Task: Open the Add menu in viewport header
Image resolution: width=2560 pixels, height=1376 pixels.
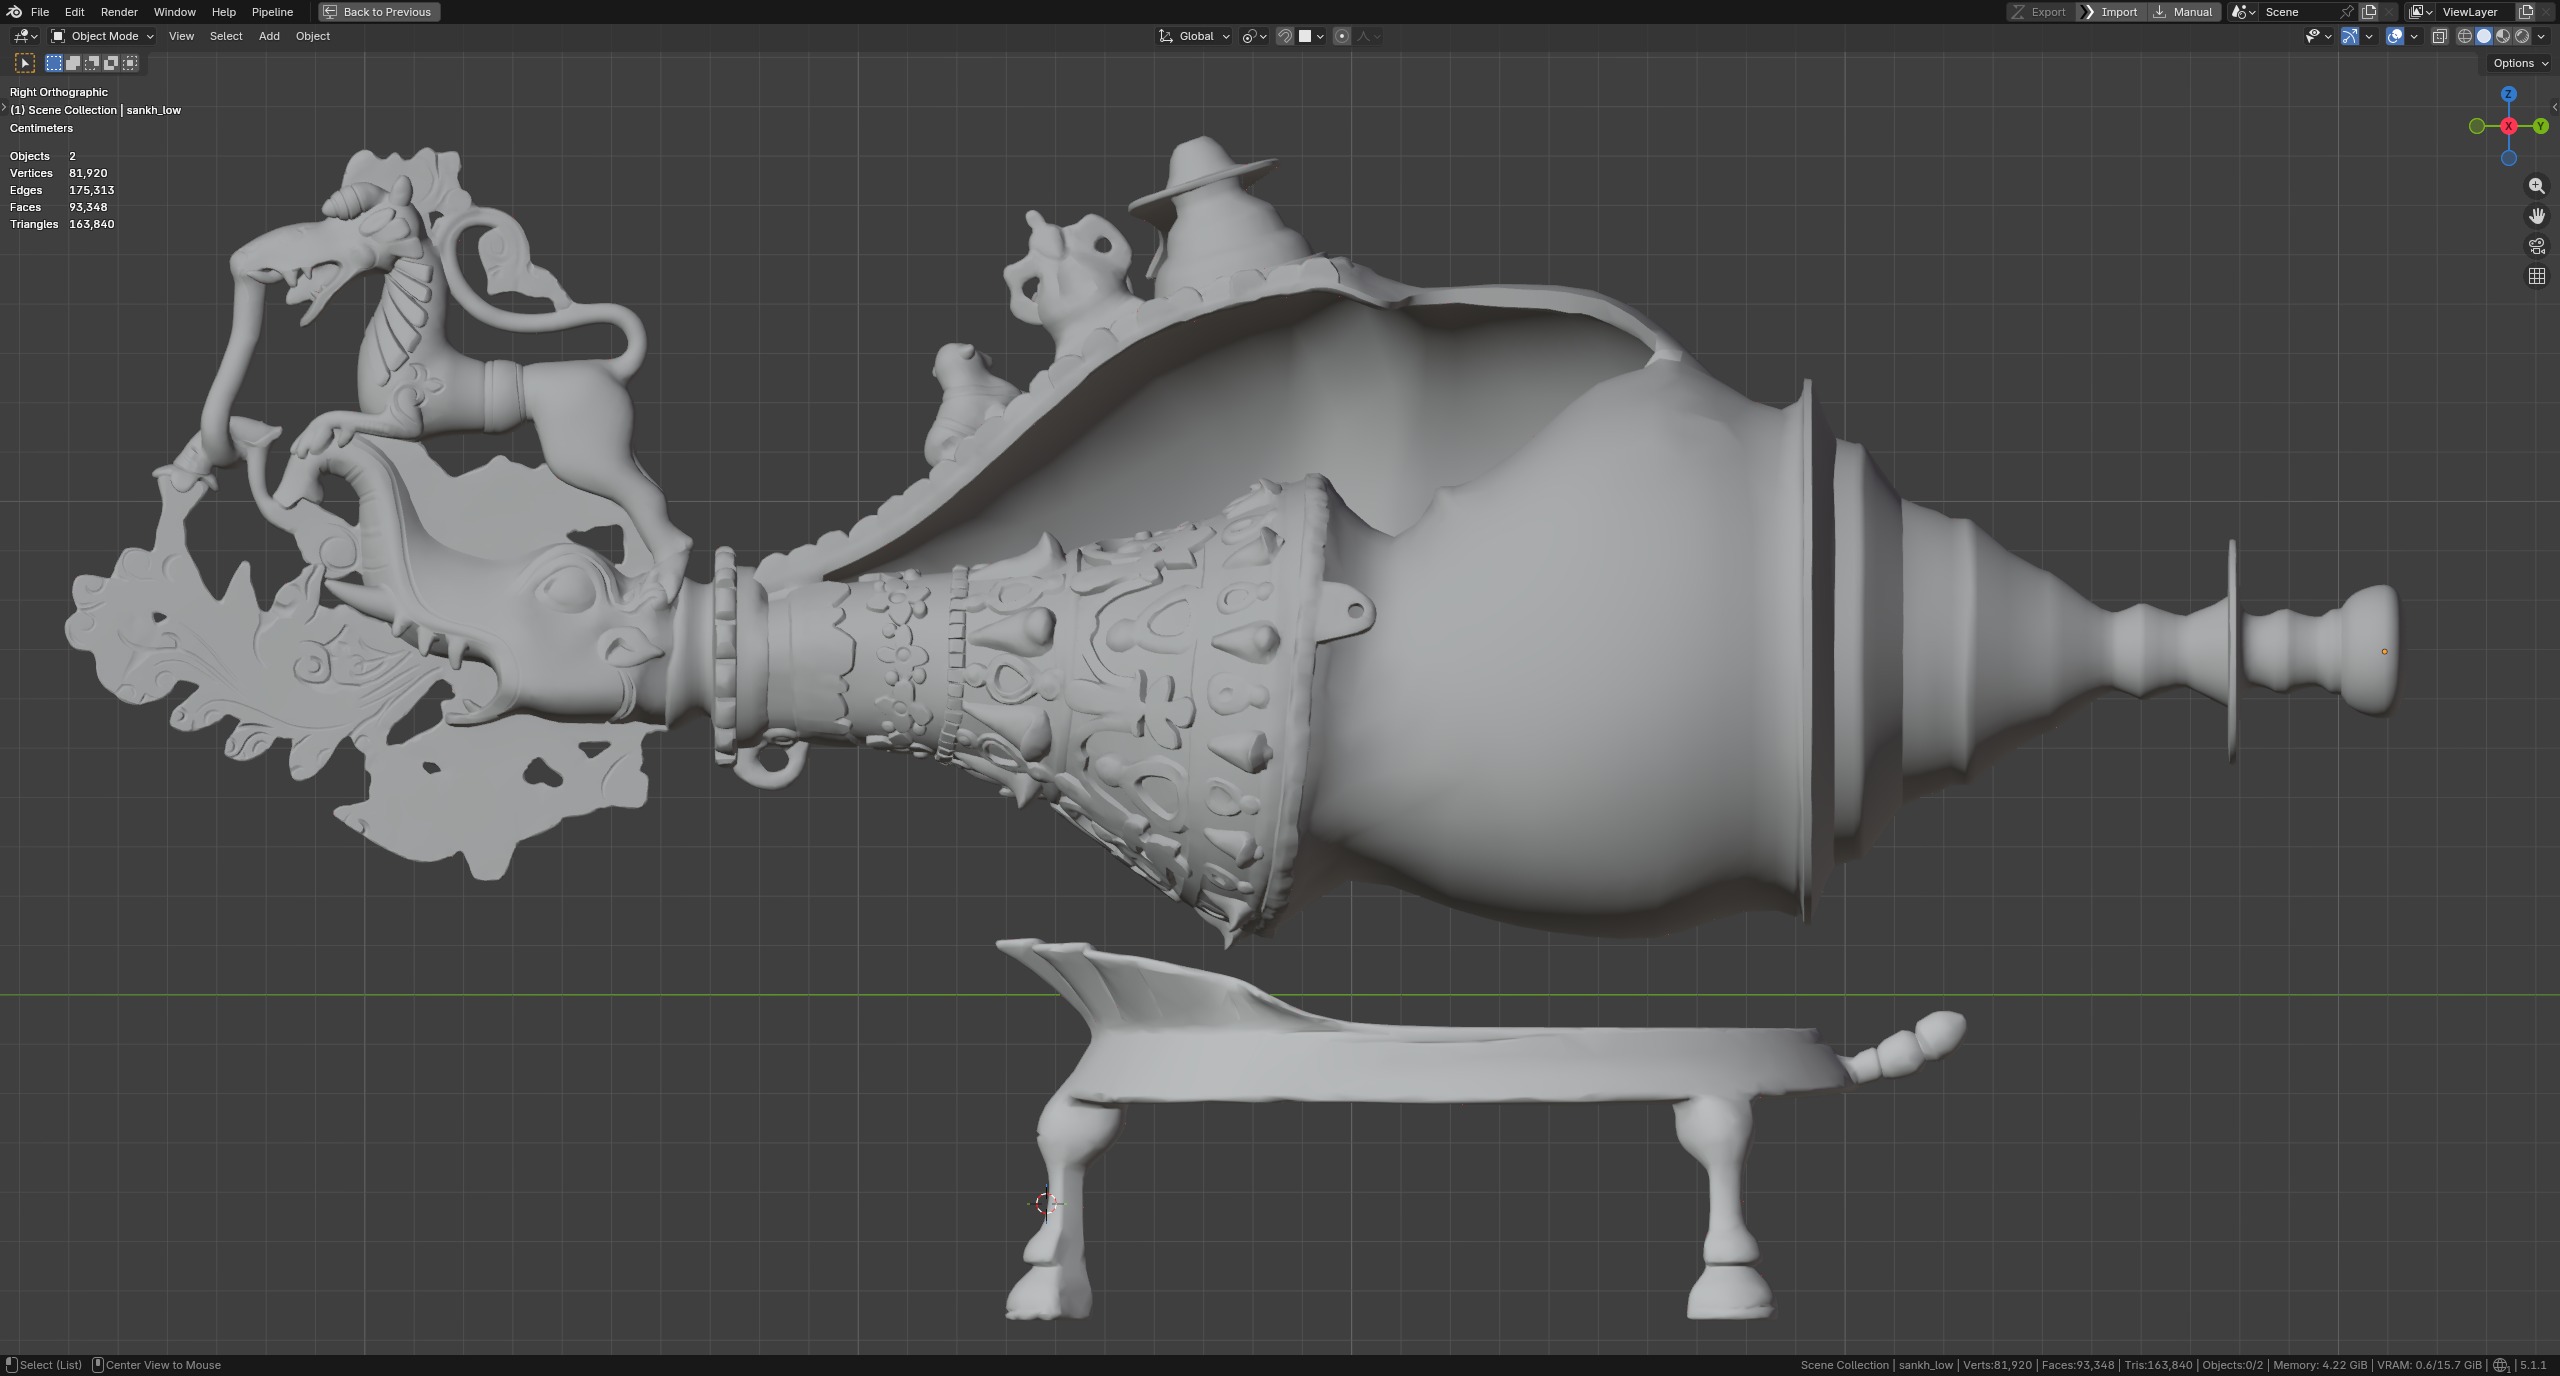Action: click(269, 36)
